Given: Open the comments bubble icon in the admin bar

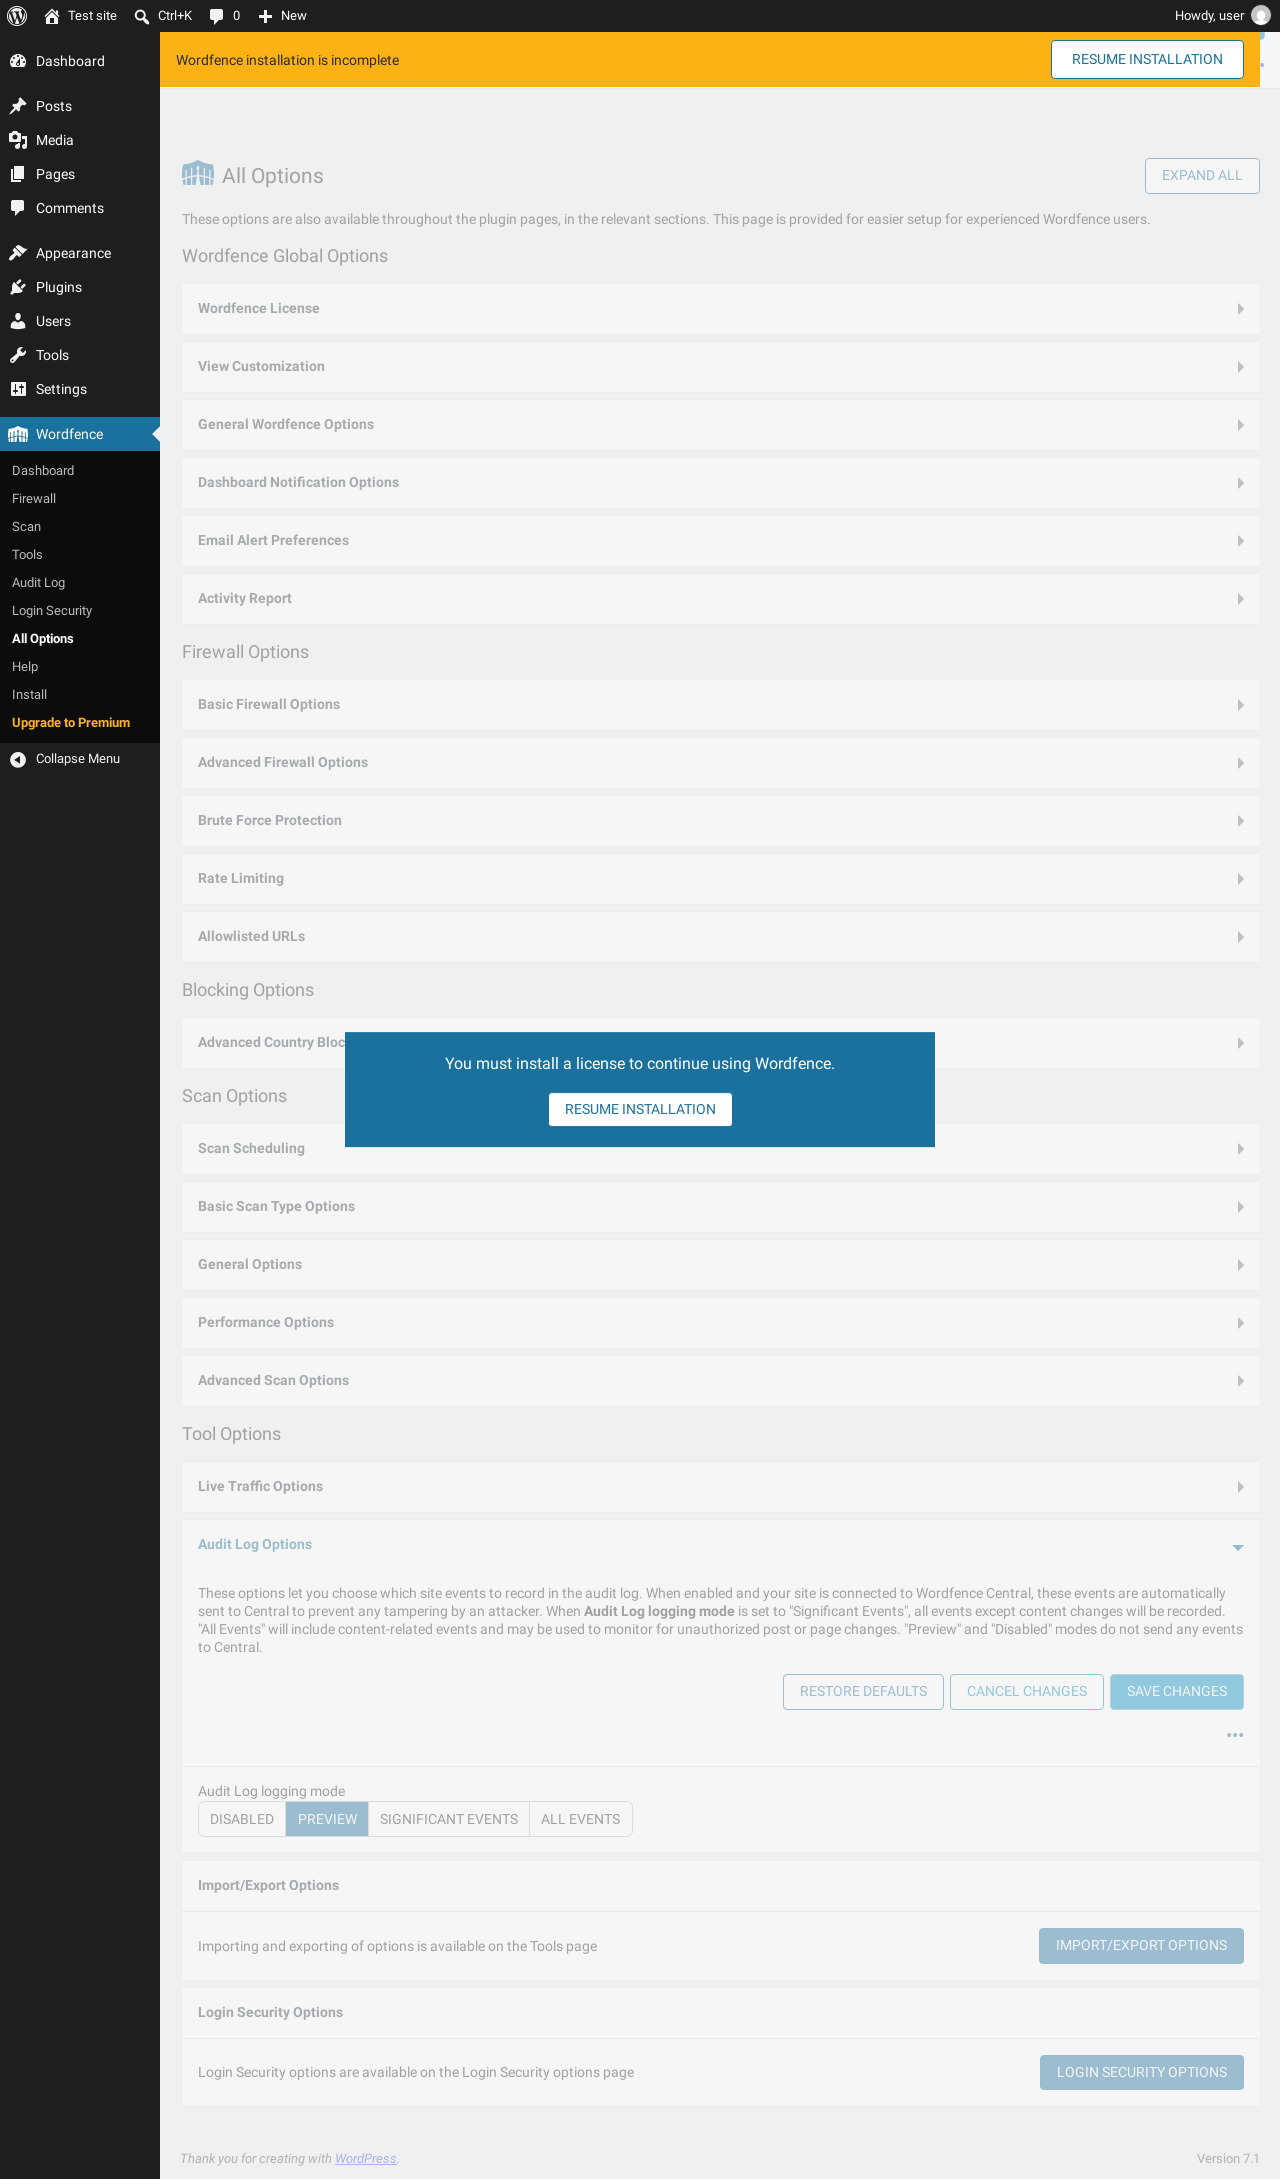Looking at the screenshot, I should (216, 16).
